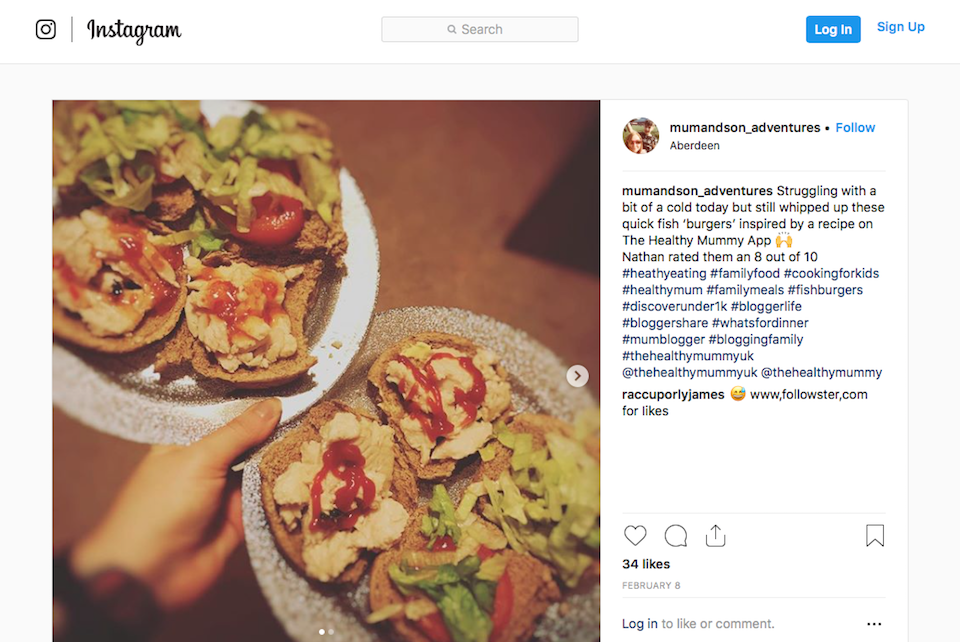Select the second carousel dot indicator
The image size is (960, 642).
[329, 632]
